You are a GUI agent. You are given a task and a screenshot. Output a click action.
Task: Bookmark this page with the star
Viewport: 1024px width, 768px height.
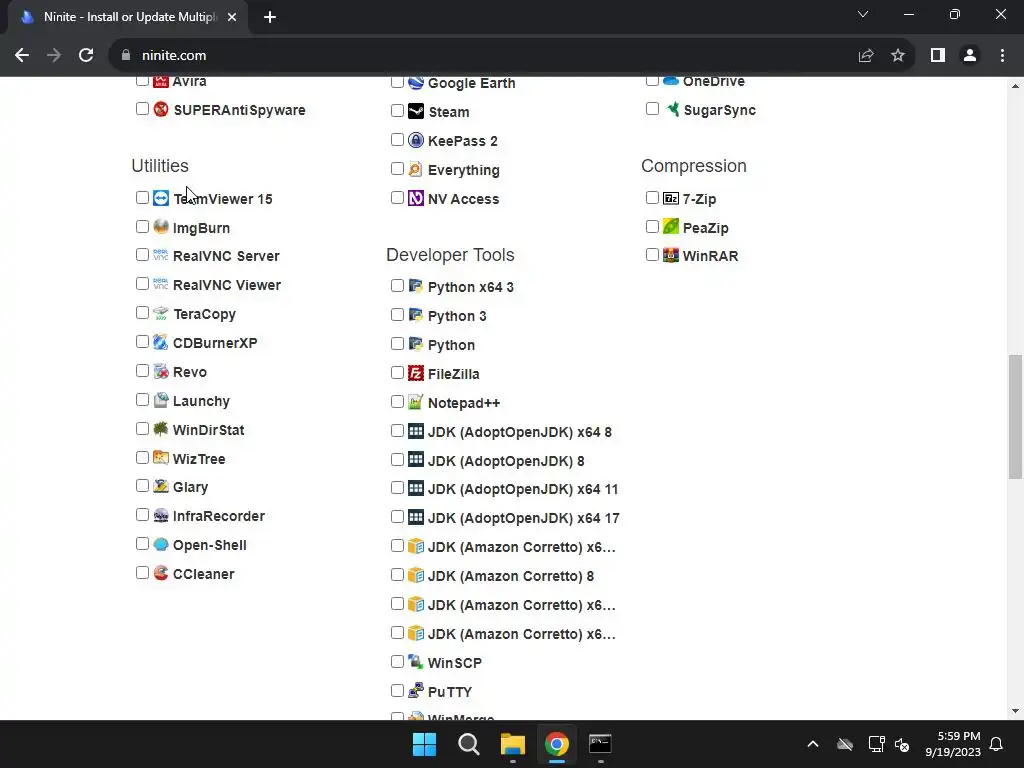click(x=898, y=56)
